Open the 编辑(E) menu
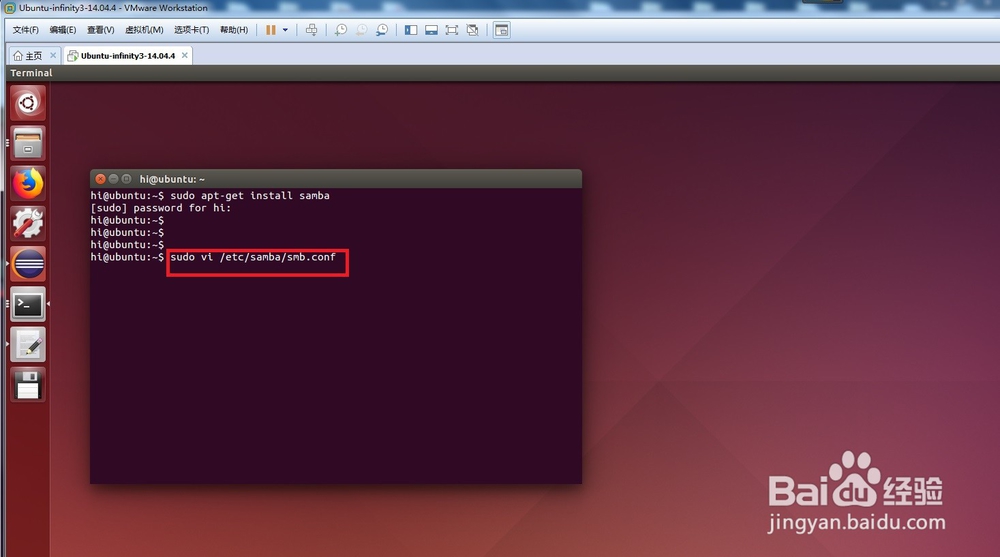The height and width of the screenshot is (557, 1000). 62,30
